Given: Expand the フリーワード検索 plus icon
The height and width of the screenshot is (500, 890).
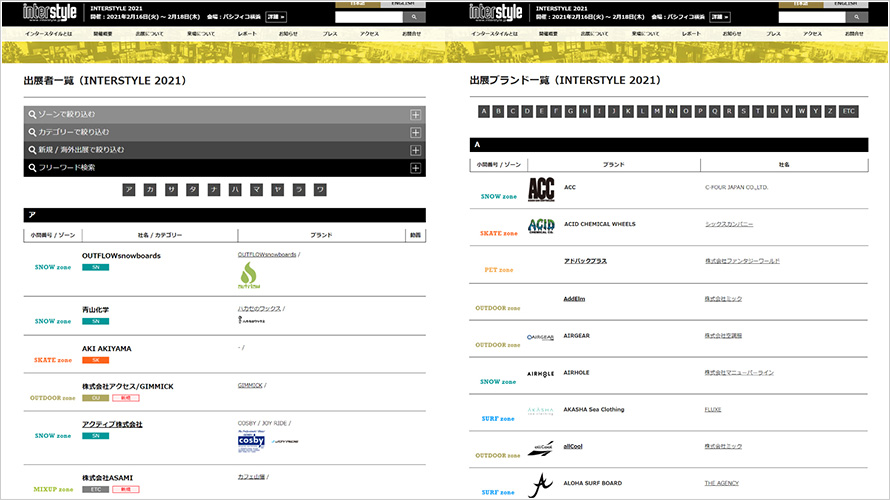Looking at the screenshot, I should coord(415,168).
